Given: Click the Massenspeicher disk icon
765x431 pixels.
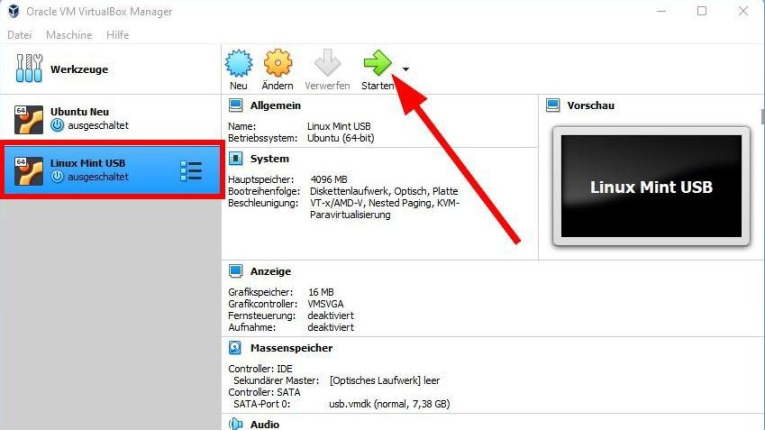Looking at the screenshot, I should [235, 348].
